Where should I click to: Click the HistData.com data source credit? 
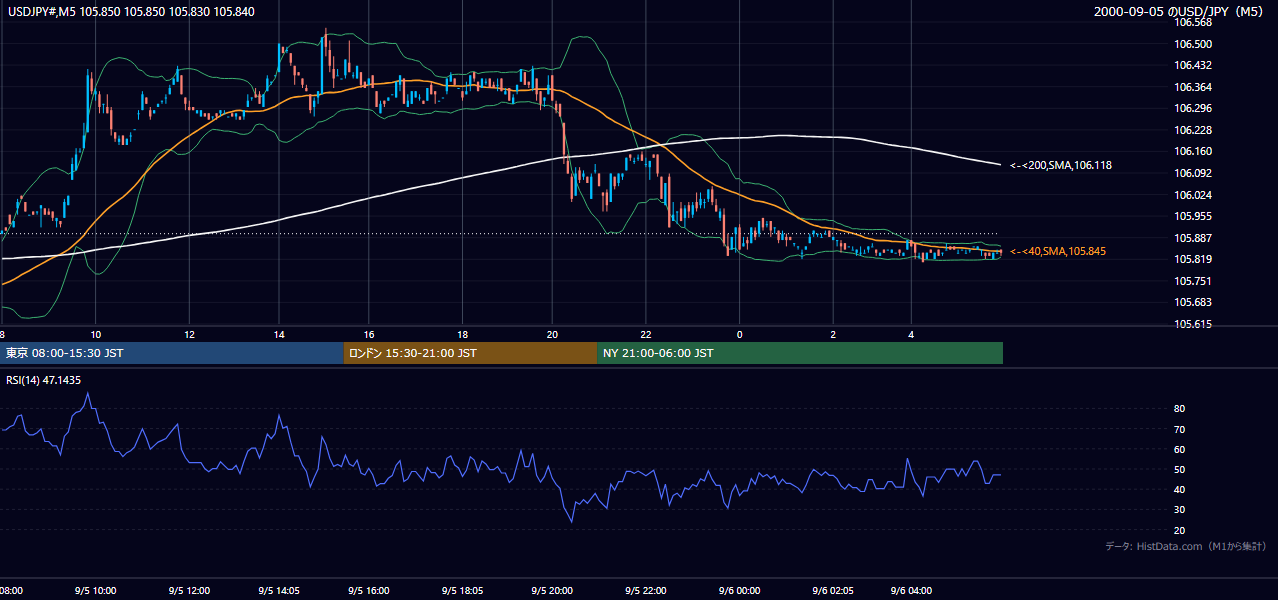tap(1185, 546)
